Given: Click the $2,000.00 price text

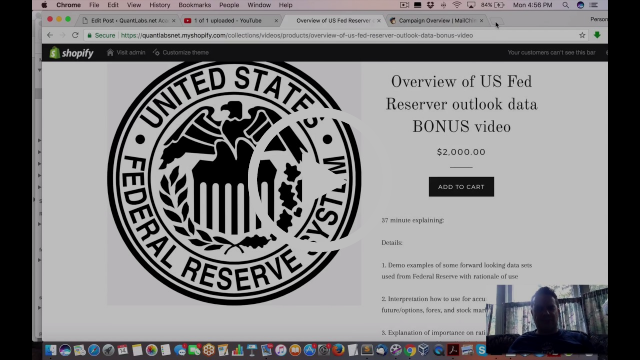Looking at the screenshot, I should tap(461, 152).
